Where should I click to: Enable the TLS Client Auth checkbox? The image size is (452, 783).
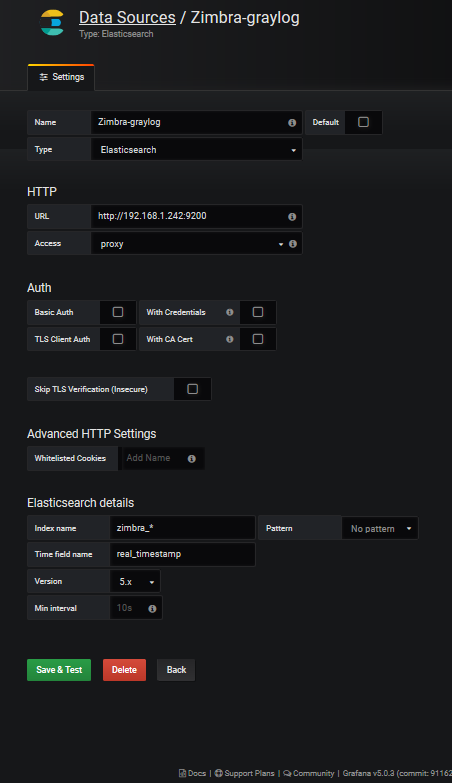pos(118,339)
